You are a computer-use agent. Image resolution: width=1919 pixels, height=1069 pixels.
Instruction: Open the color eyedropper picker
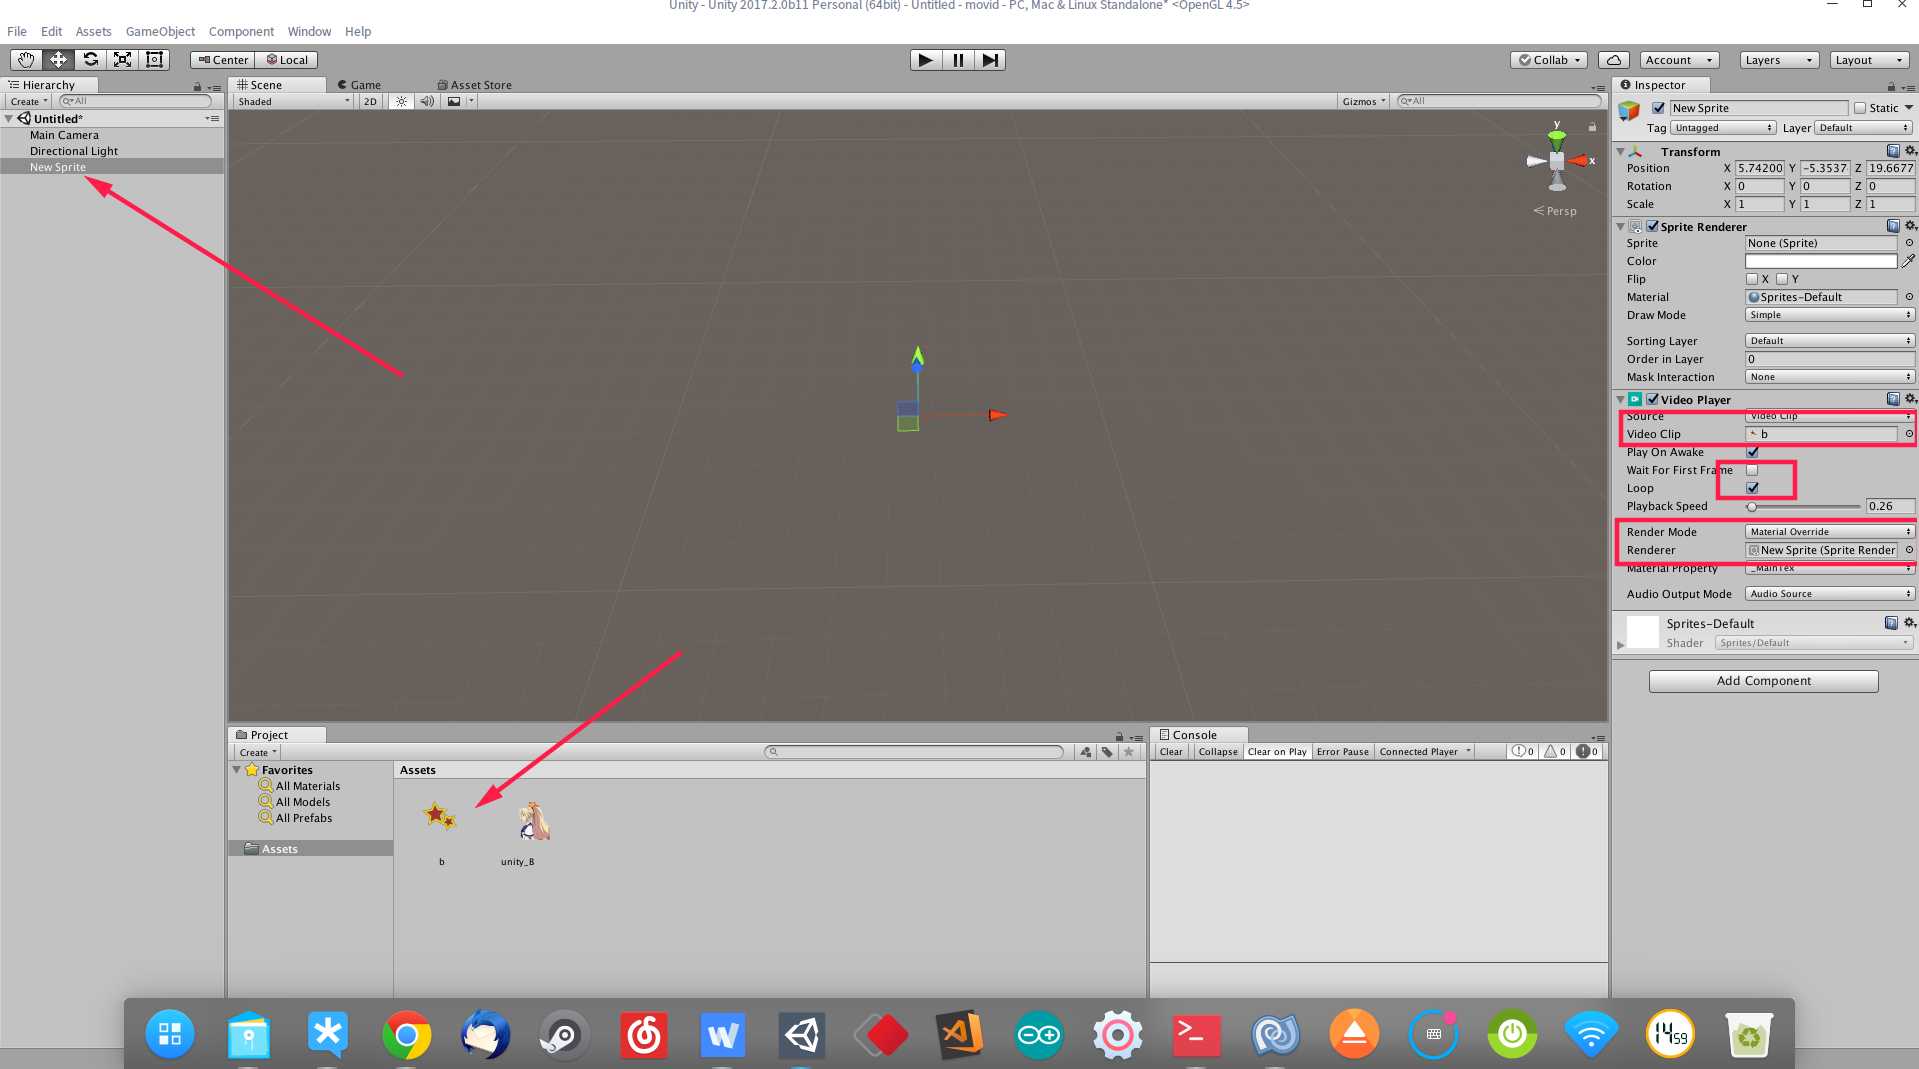[1908, 261]
